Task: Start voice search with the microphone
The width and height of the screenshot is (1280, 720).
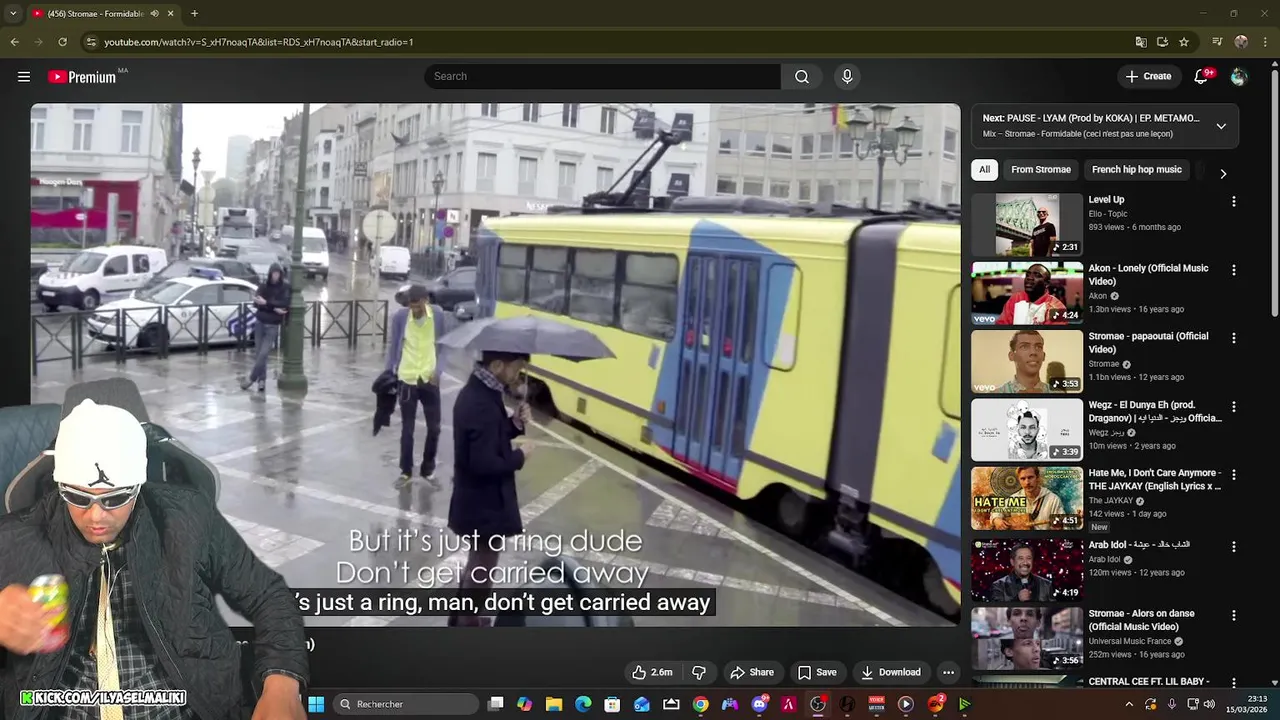Action: 847,77
